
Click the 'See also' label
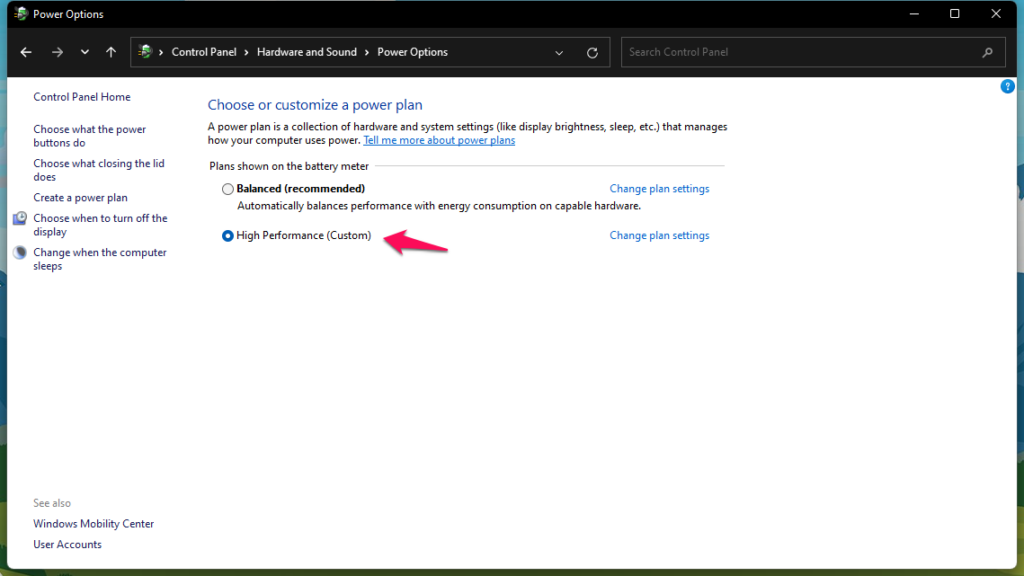(52, 503)
